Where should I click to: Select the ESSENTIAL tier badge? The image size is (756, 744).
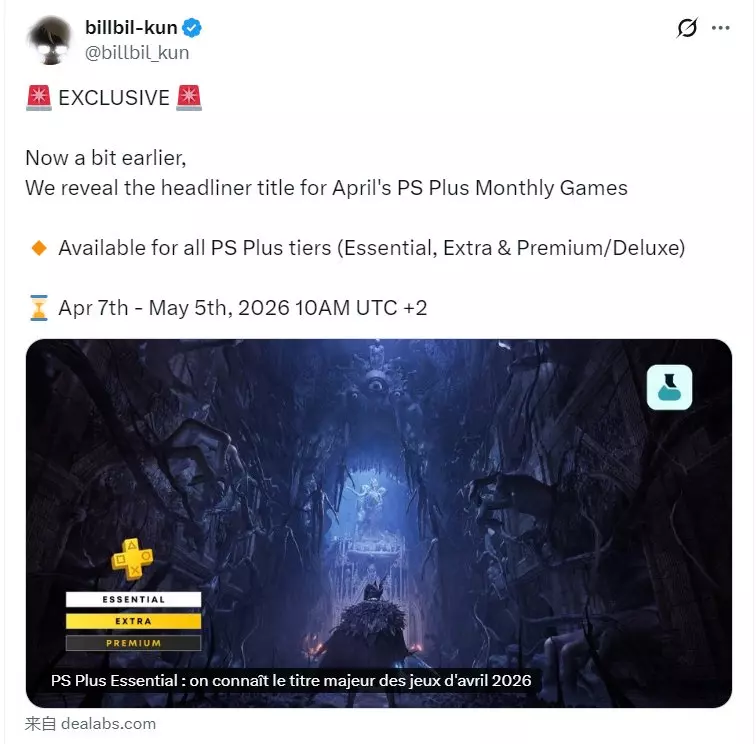[134, 599]
